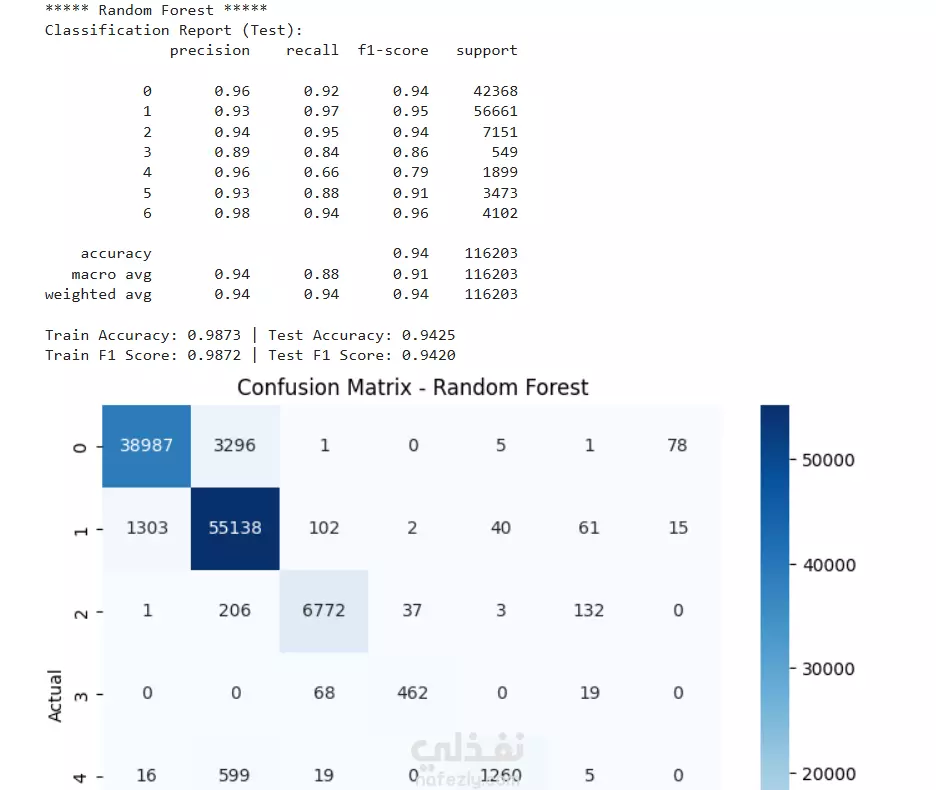Click the Confusion Matrix - Random Forest title
Screen dimensions: 936x790
coord(412,388)
